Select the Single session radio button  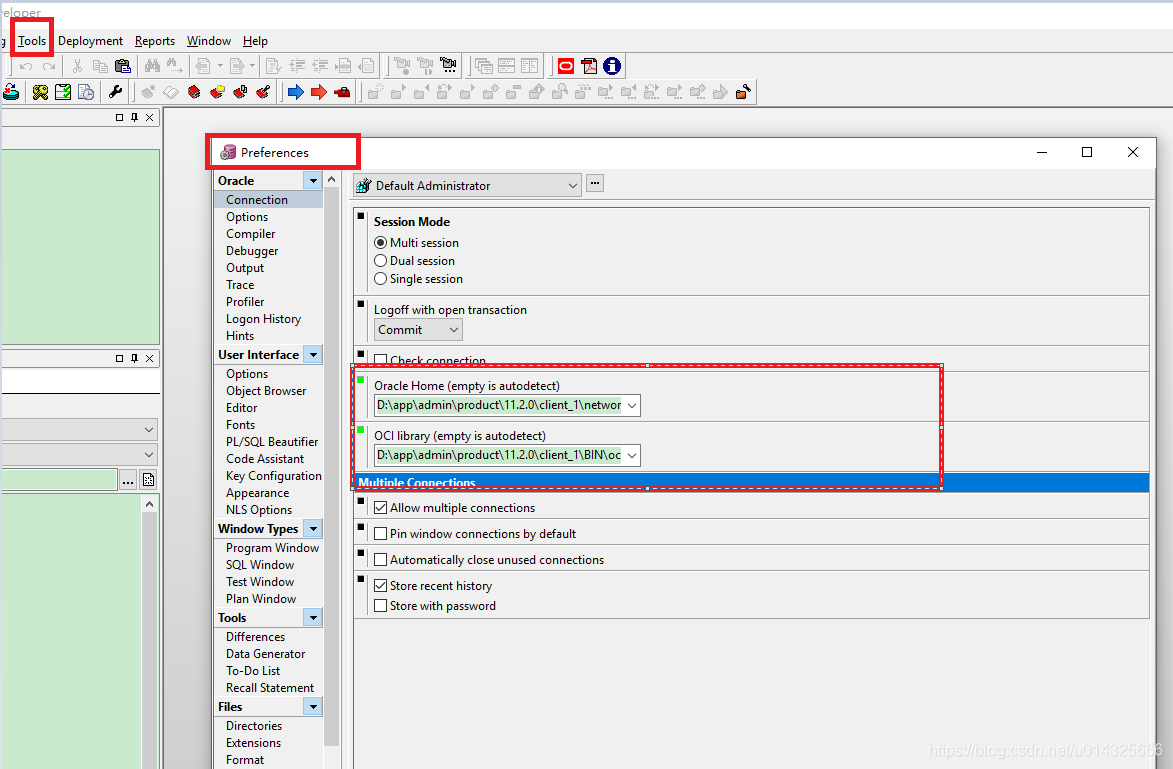pyautogui.click(x=381, y=278)
